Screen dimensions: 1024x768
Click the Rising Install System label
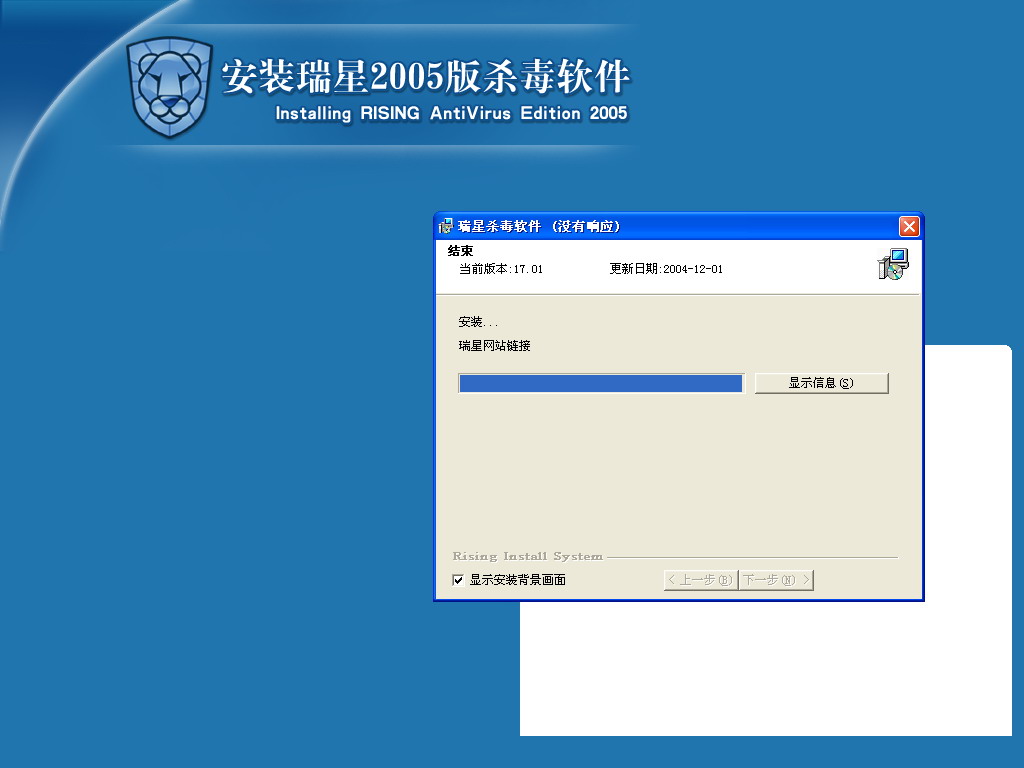pos(528,556)
